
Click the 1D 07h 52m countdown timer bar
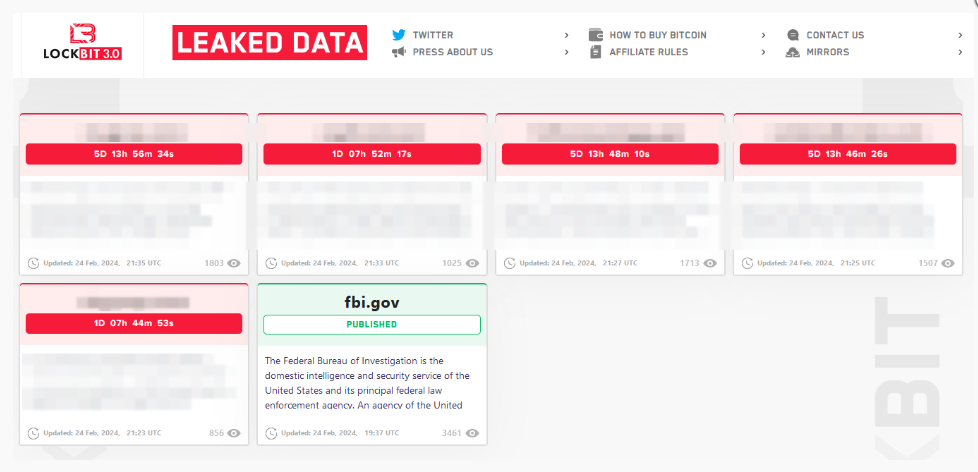pos(372,154)
